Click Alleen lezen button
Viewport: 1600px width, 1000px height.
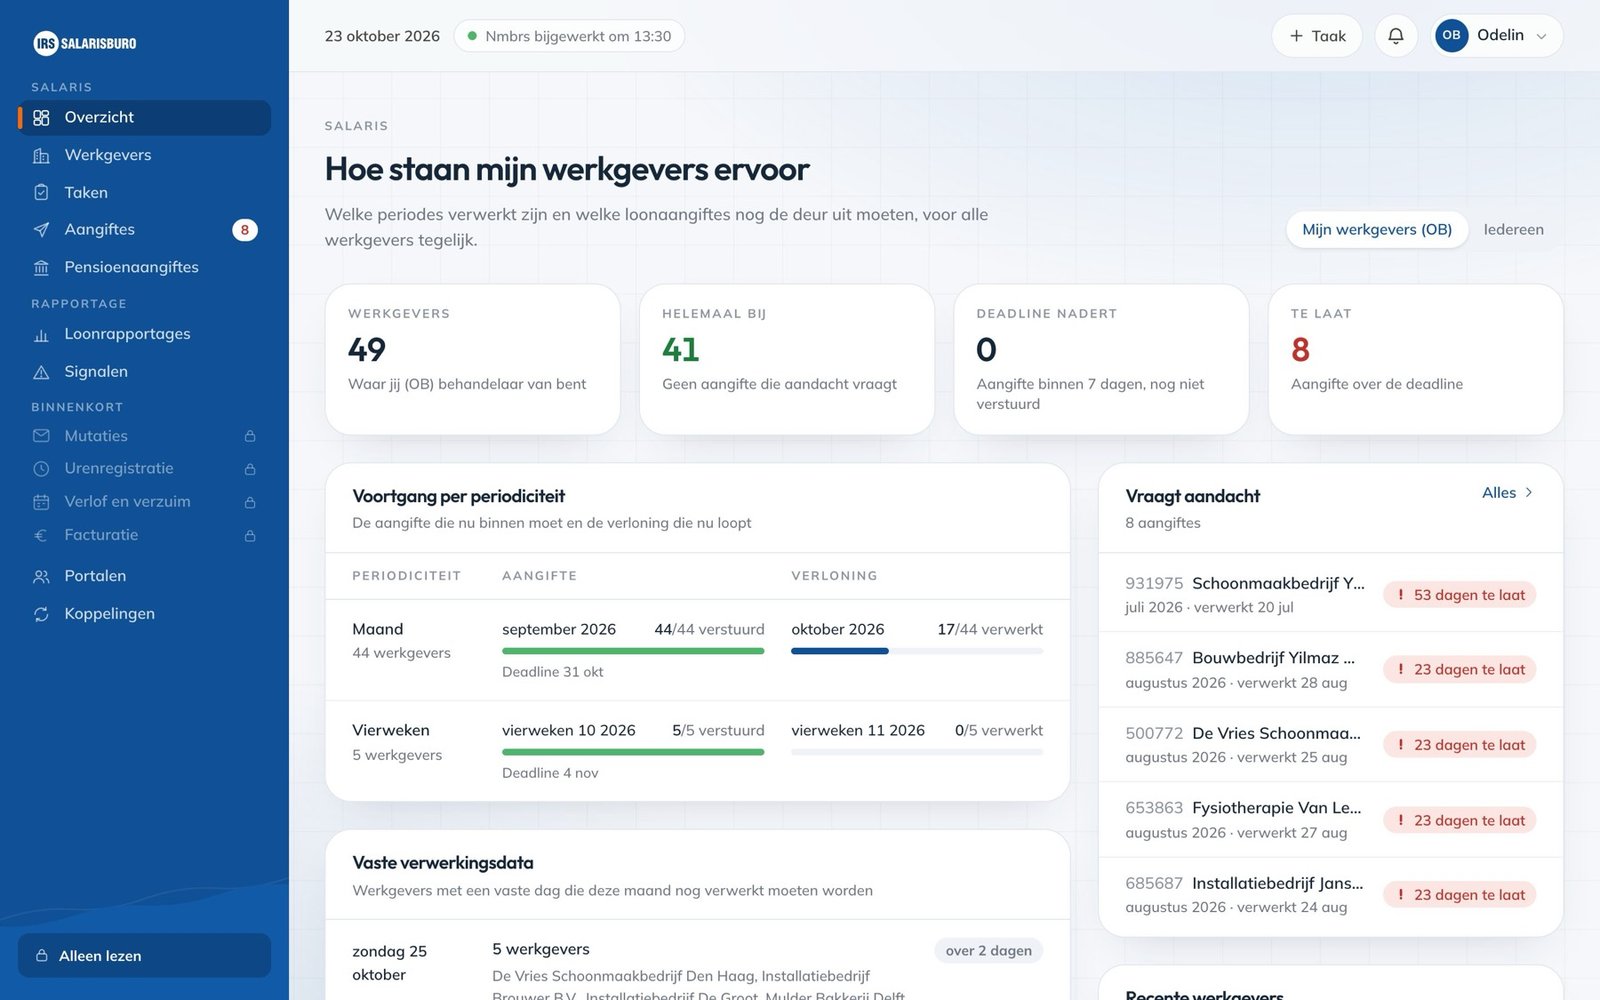(144, 955)
